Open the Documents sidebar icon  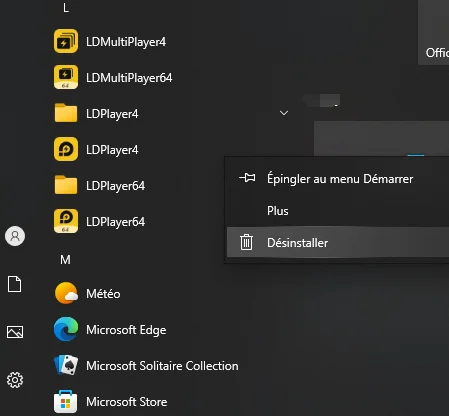coord(15,284)
